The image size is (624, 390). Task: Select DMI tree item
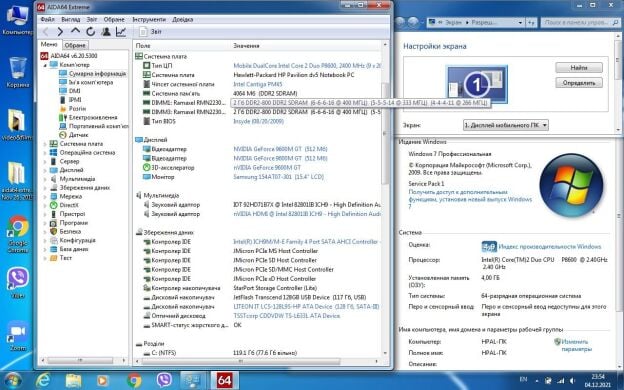point(70,91)
